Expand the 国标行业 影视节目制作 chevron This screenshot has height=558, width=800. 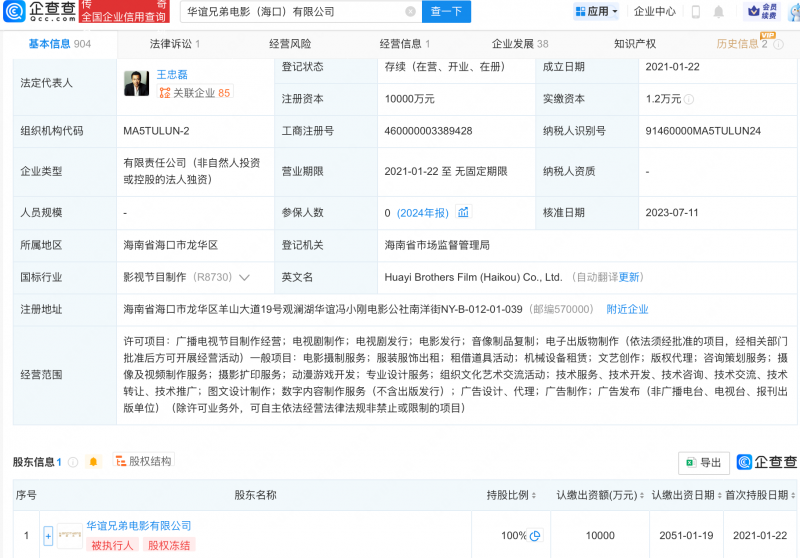[x=244, y=277]
